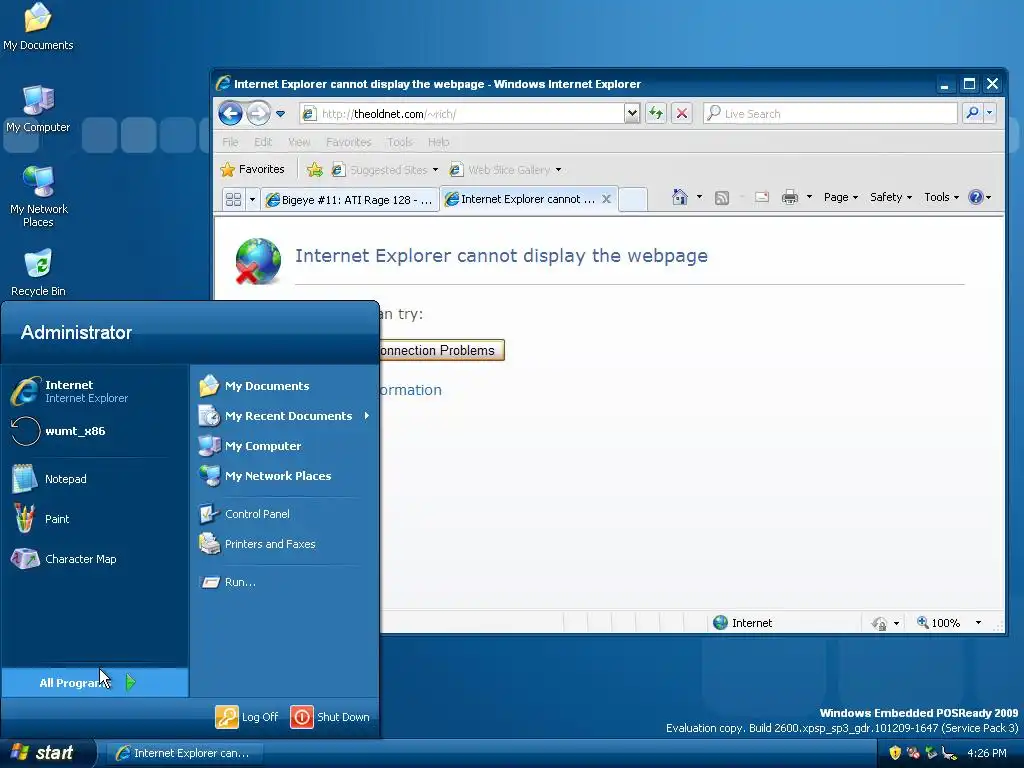1024x768 pixels.
Task: Open the View menu
Action: pos(299,142)
